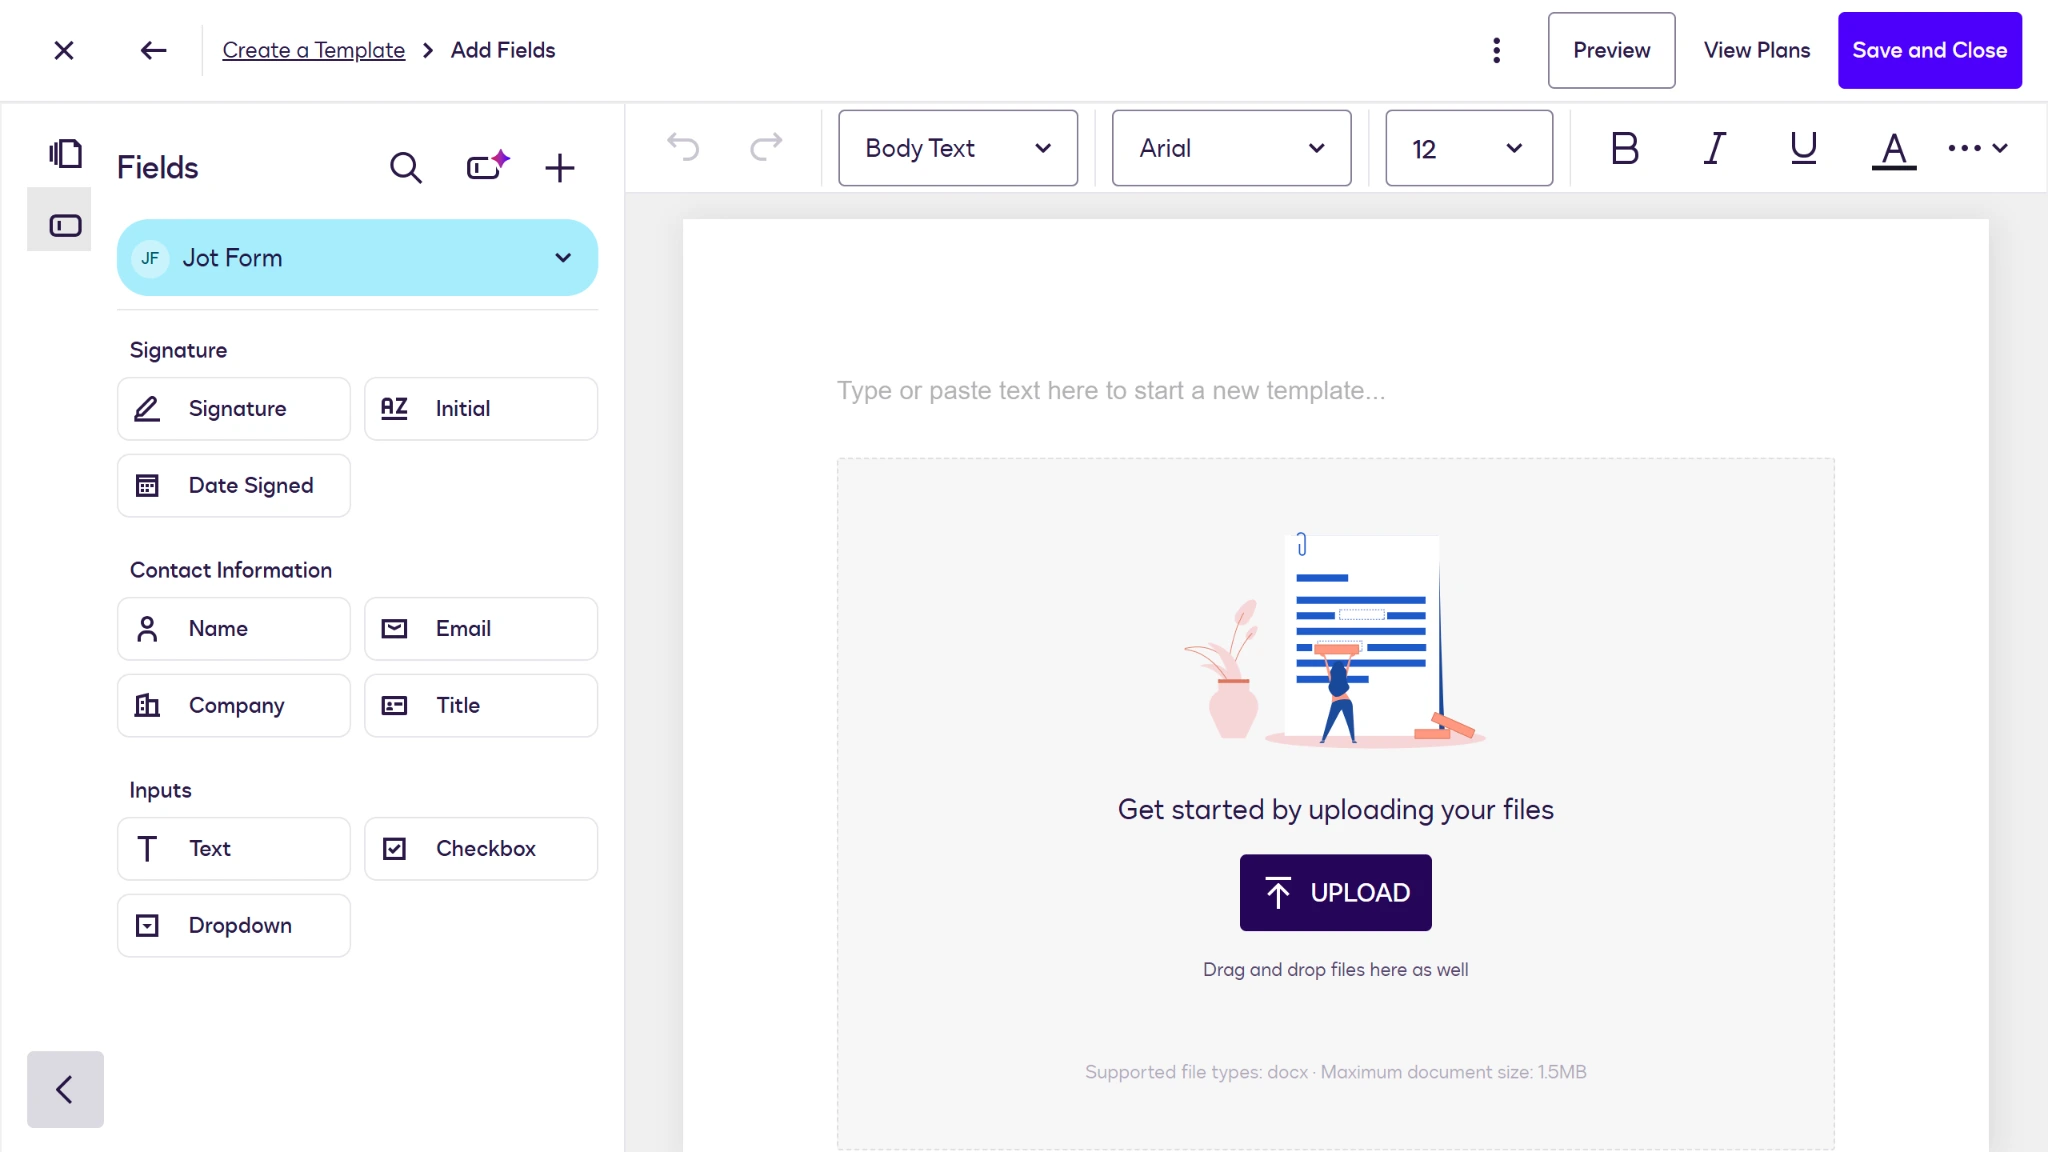Close the template editor with X icon
2048x1152 pixels.
64,50
